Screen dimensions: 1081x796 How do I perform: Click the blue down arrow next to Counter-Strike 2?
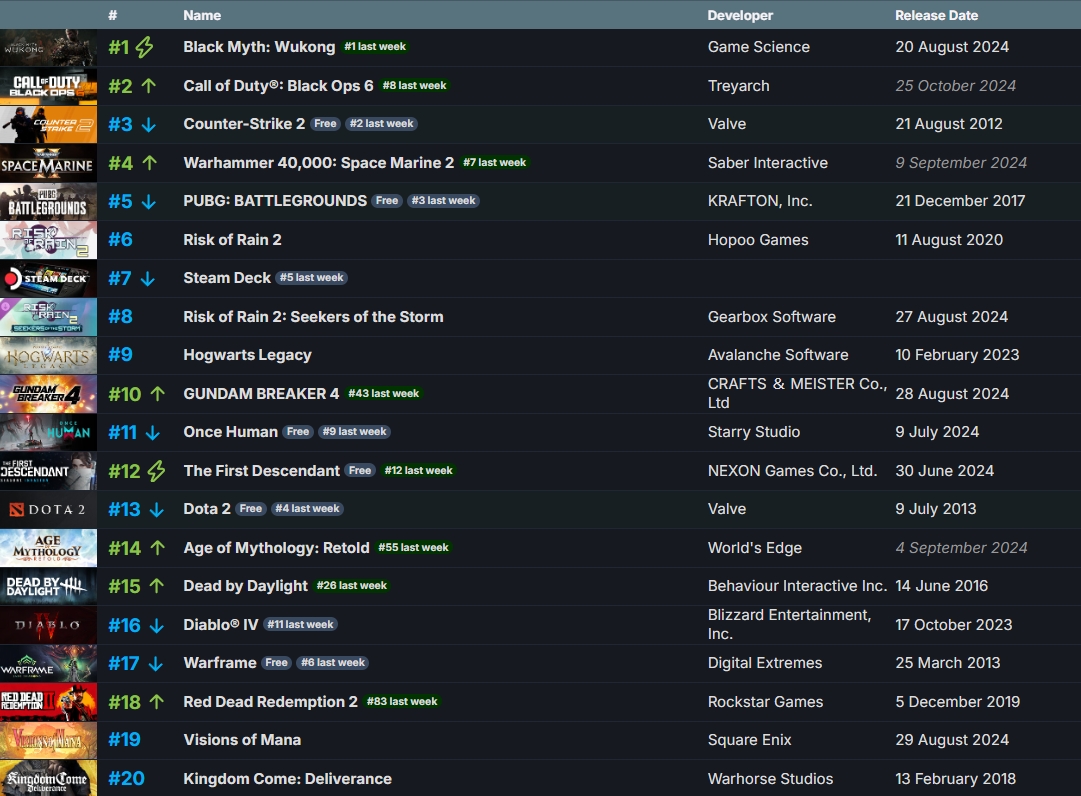coord(148,124)
